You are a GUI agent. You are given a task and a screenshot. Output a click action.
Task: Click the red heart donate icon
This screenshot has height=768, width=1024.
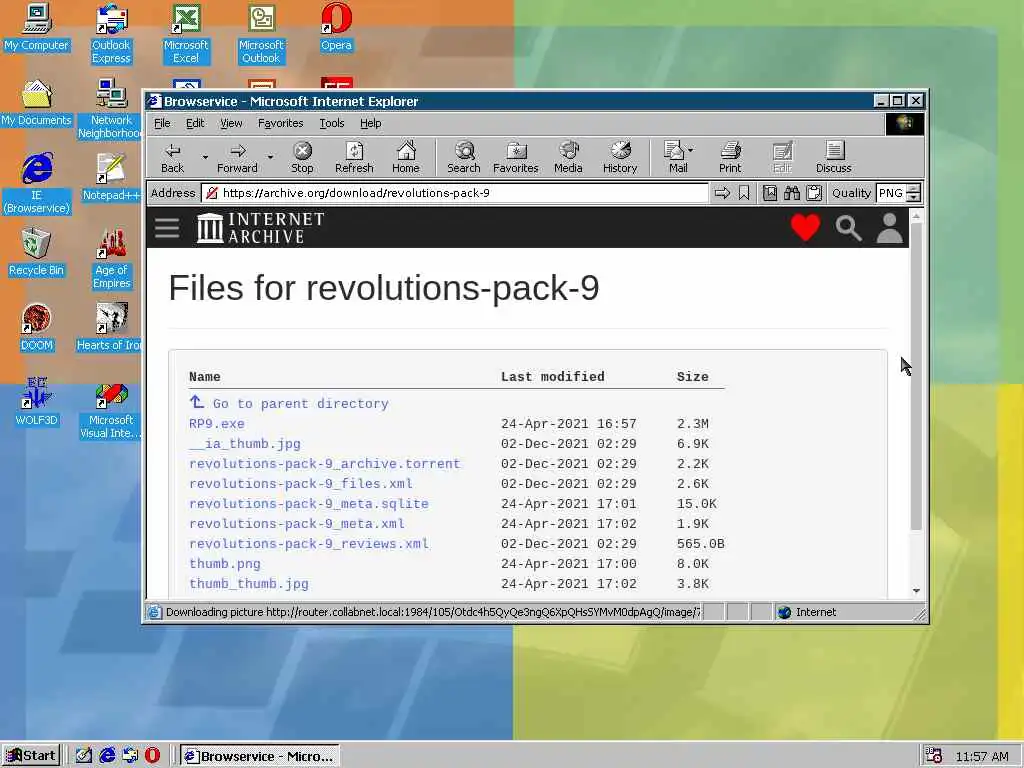tap(805, 227)
